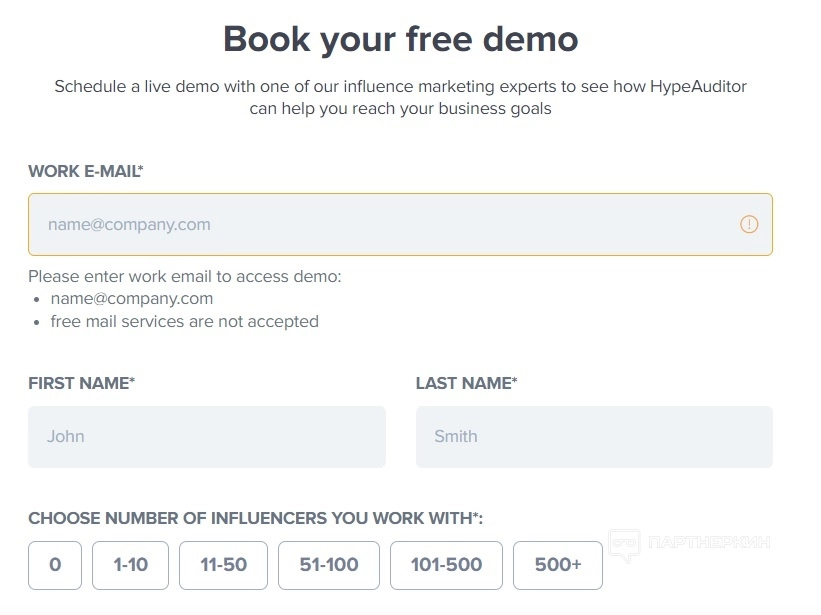Screen dimensions: 821x615
Task: Choose the "1-10" influencers option
Action: tap(130, 565)
